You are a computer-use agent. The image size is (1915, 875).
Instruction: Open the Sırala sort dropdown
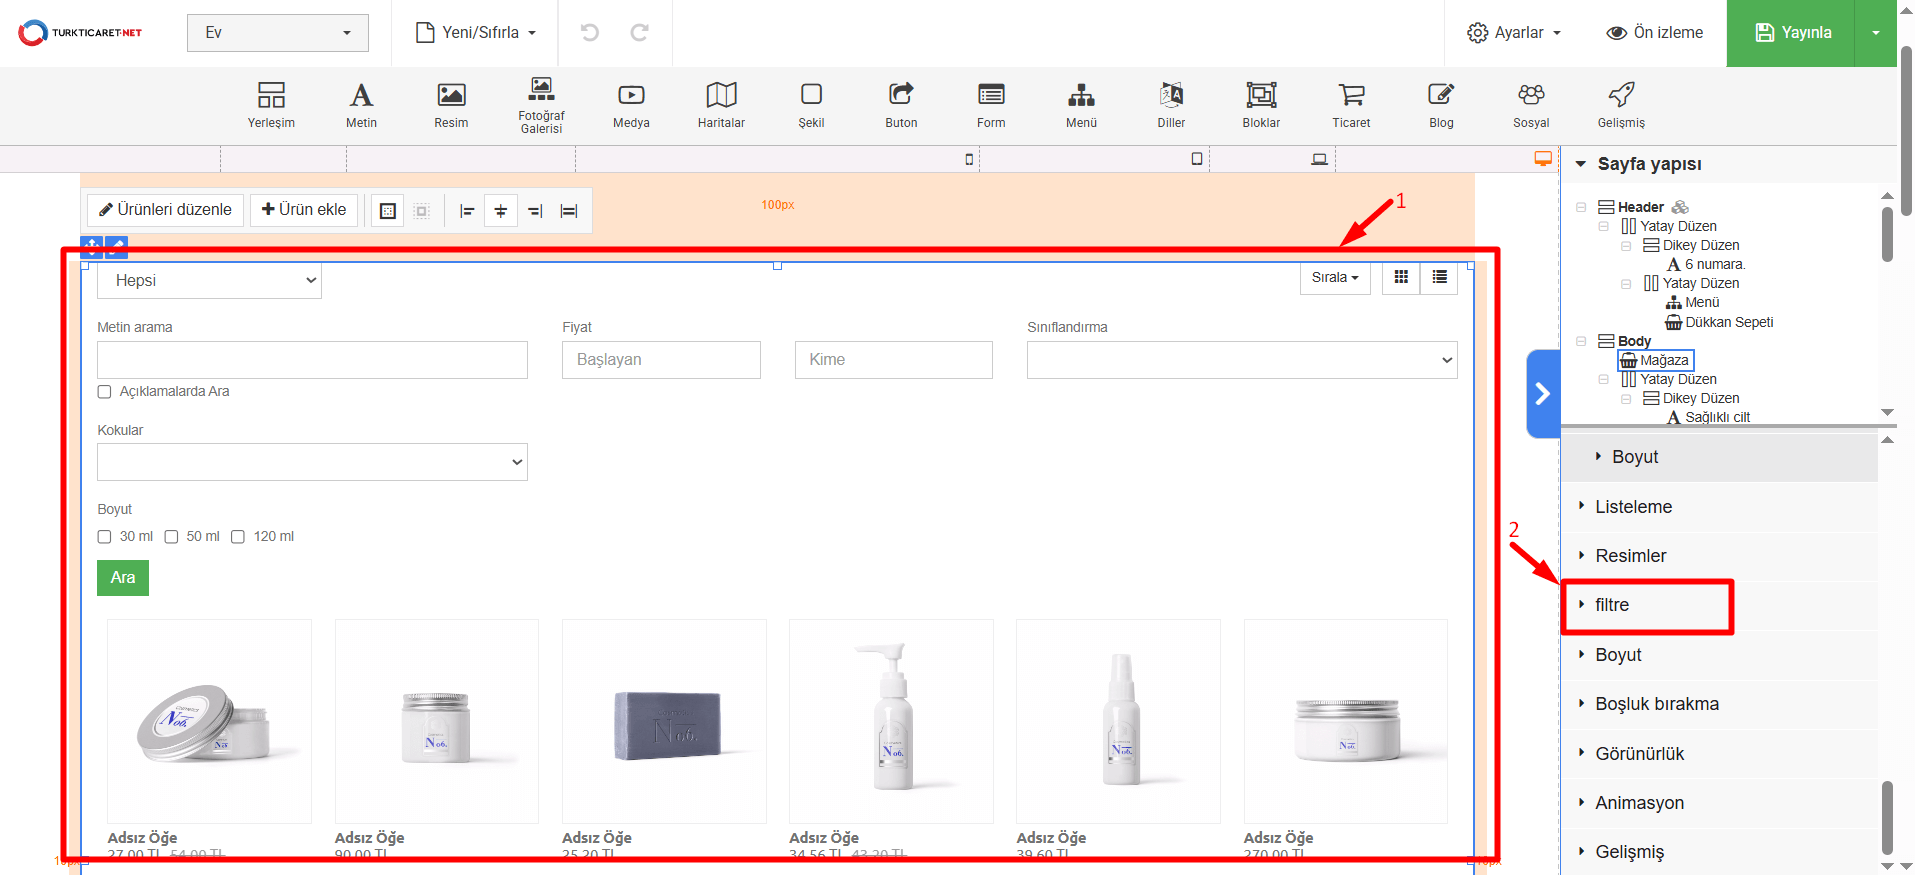[x=1334, y=278]
